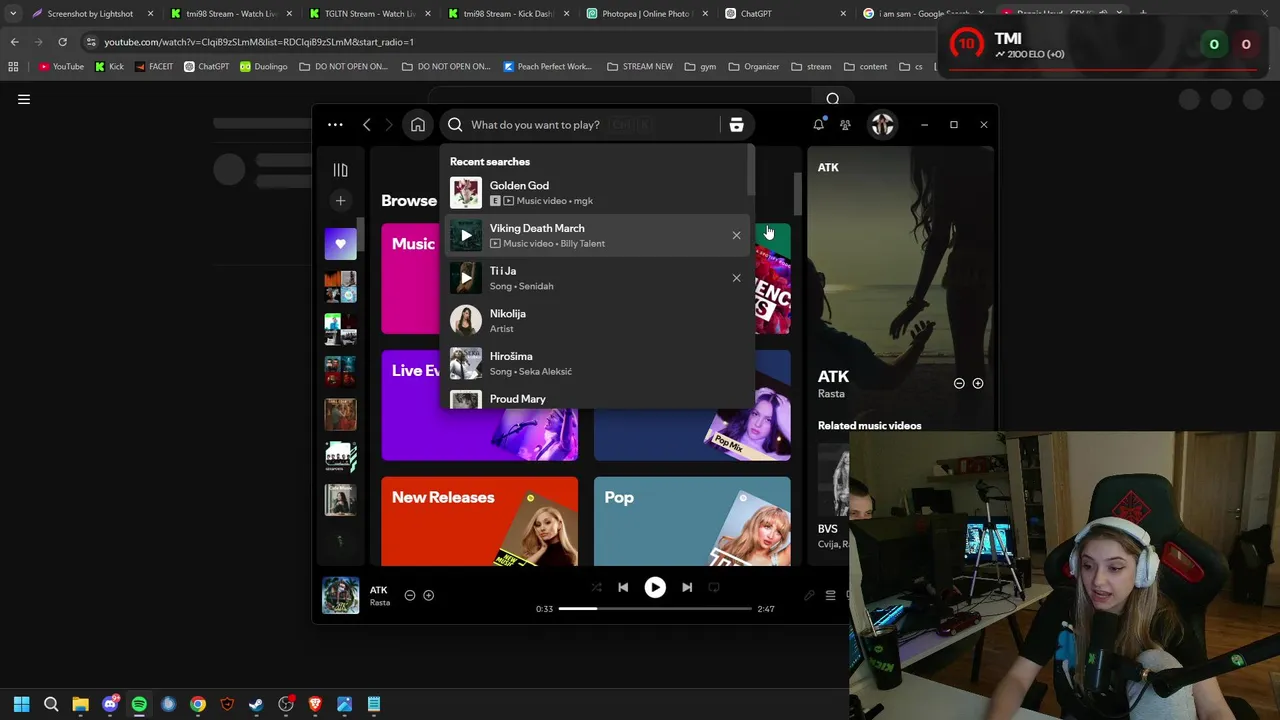The image size is (1280, 720).
Task: Open Friend Activity icon in Spotify
Action: (x=845, y=125)
